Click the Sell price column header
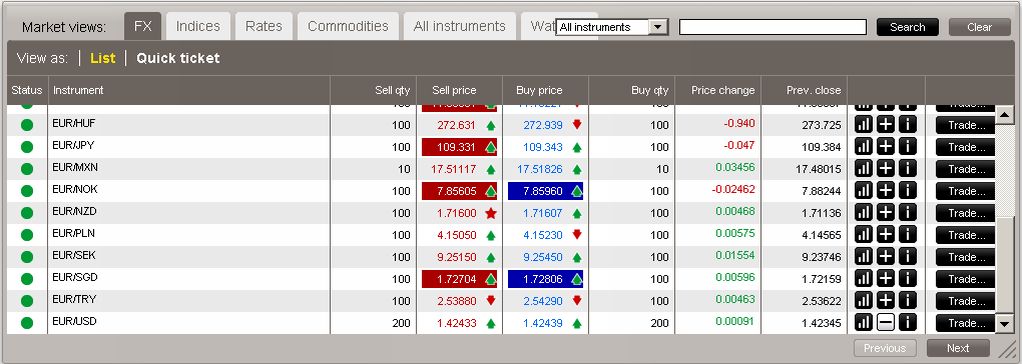 pos(454,90)
